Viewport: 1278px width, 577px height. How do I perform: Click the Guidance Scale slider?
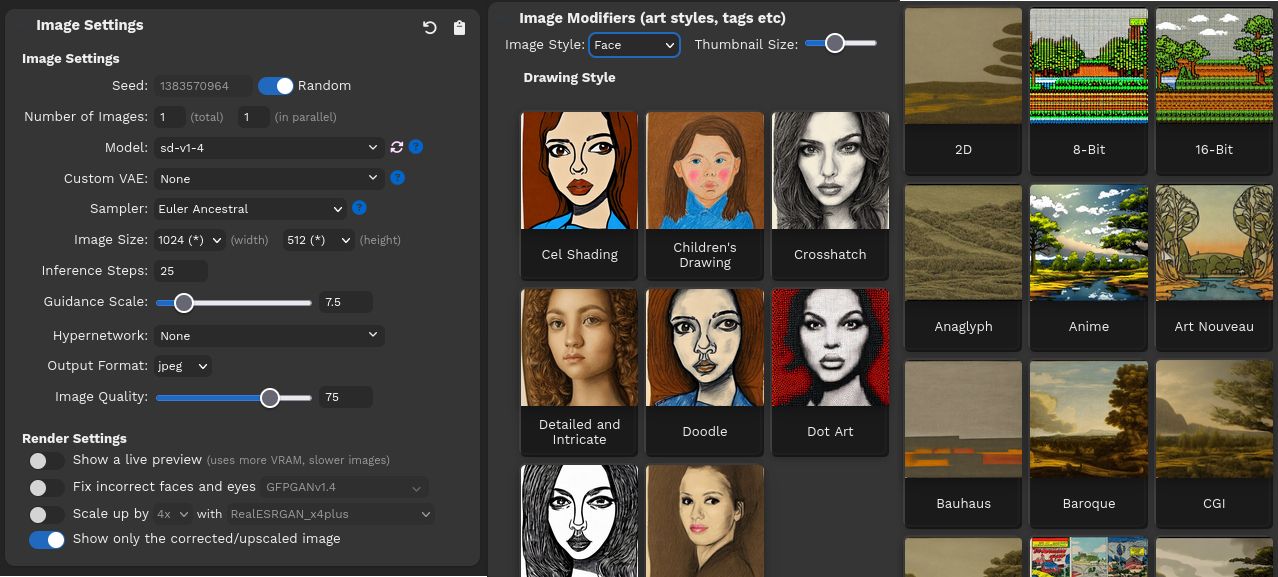tap(234, 302)
